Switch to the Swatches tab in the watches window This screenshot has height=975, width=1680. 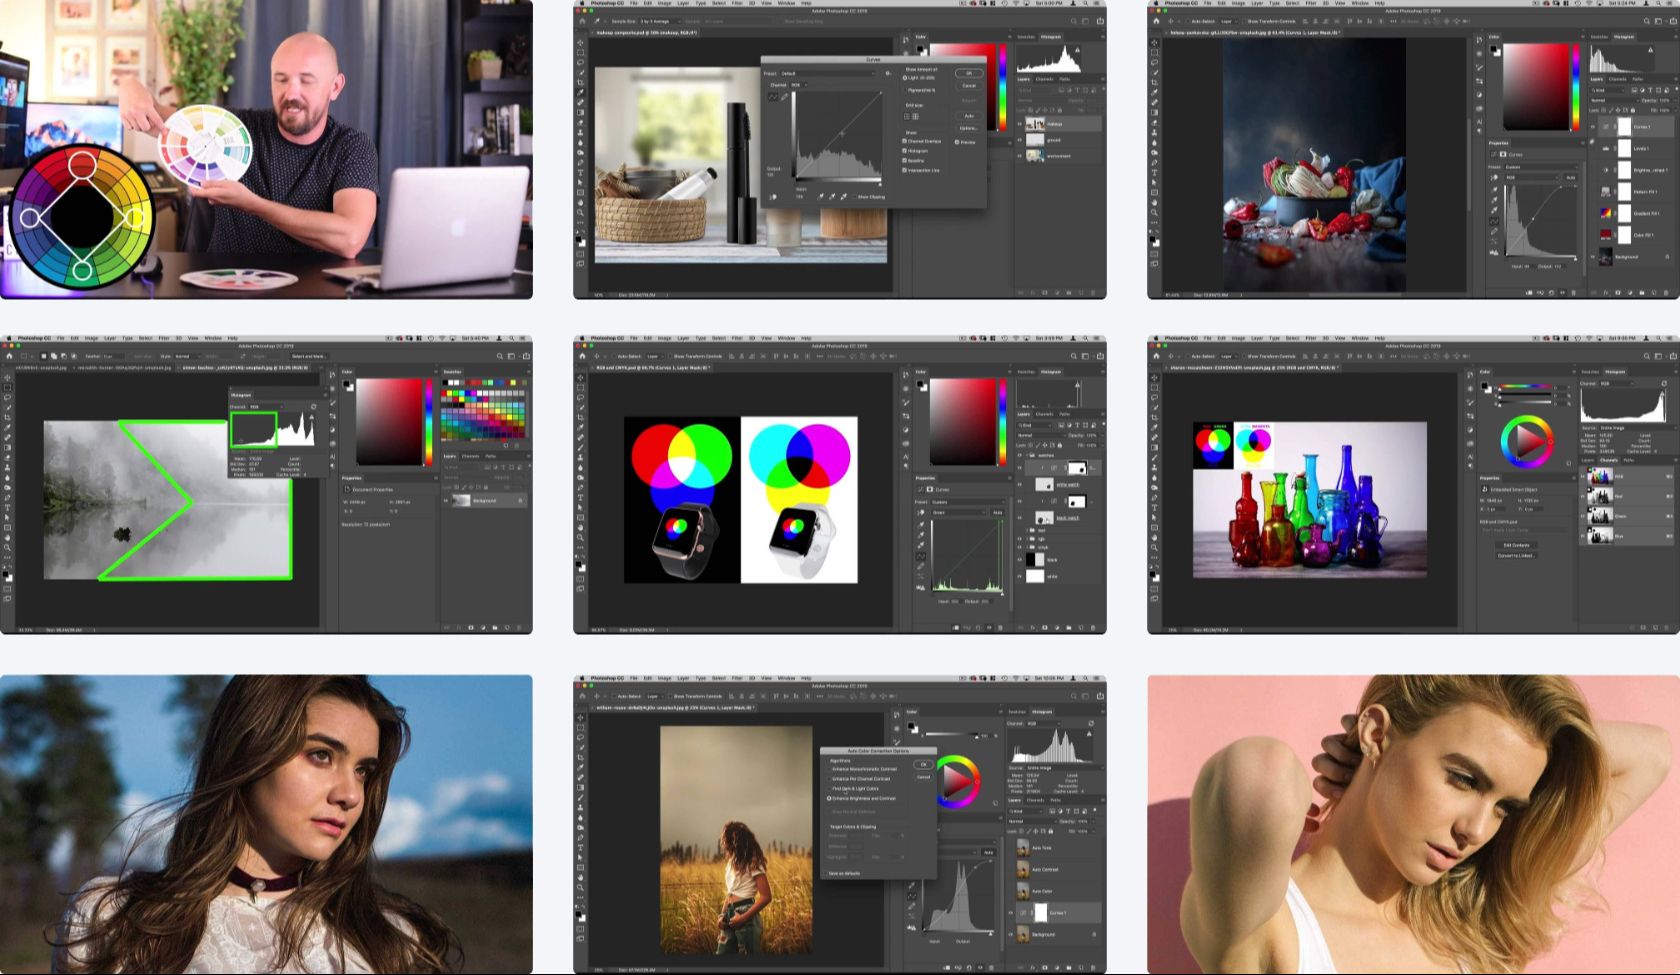1026,371
